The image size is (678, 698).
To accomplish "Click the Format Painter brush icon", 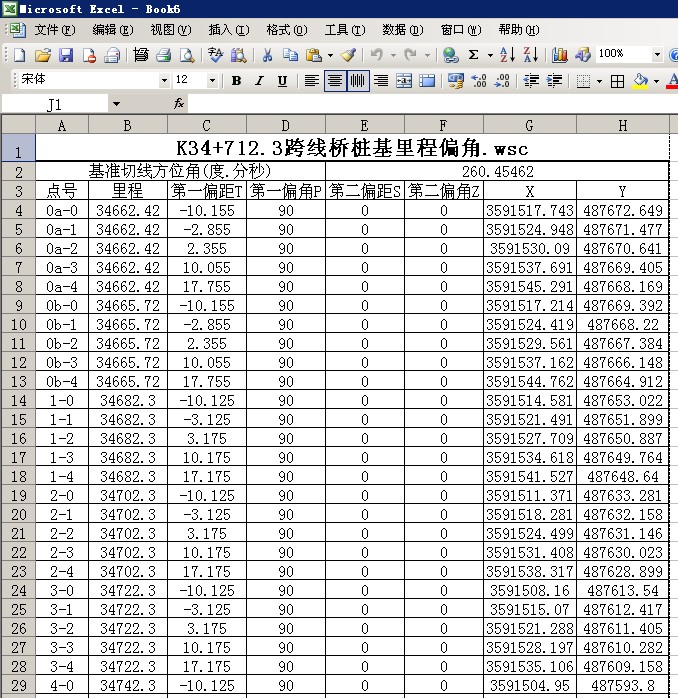I will tap(348, 55).
